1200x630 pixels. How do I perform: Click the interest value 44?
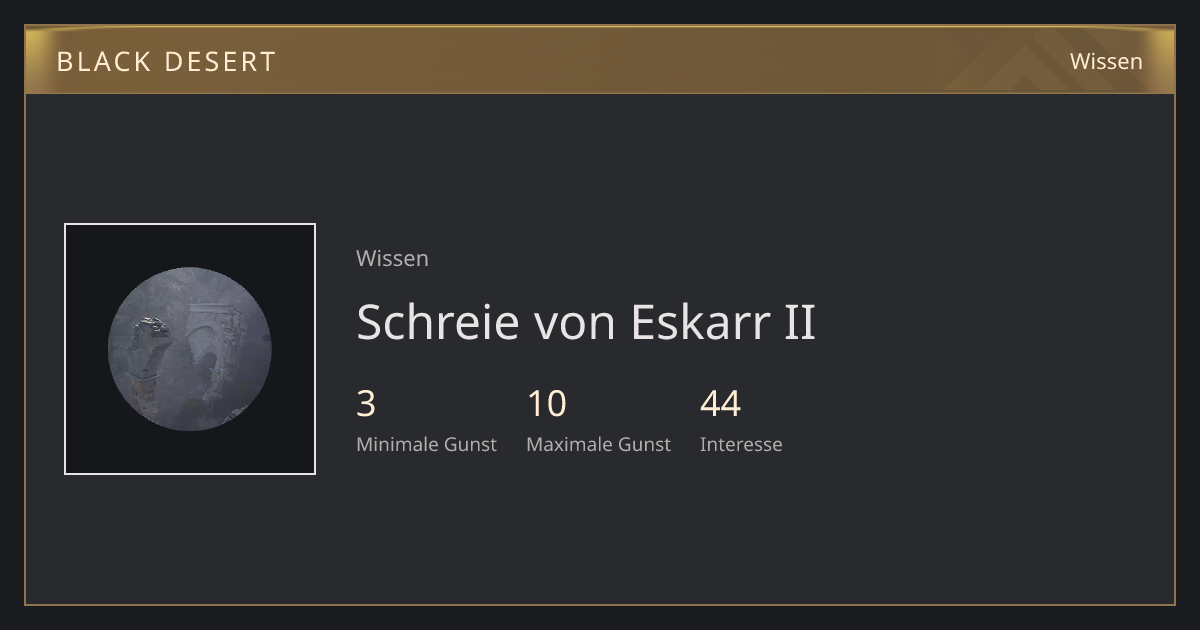point(720,404)
